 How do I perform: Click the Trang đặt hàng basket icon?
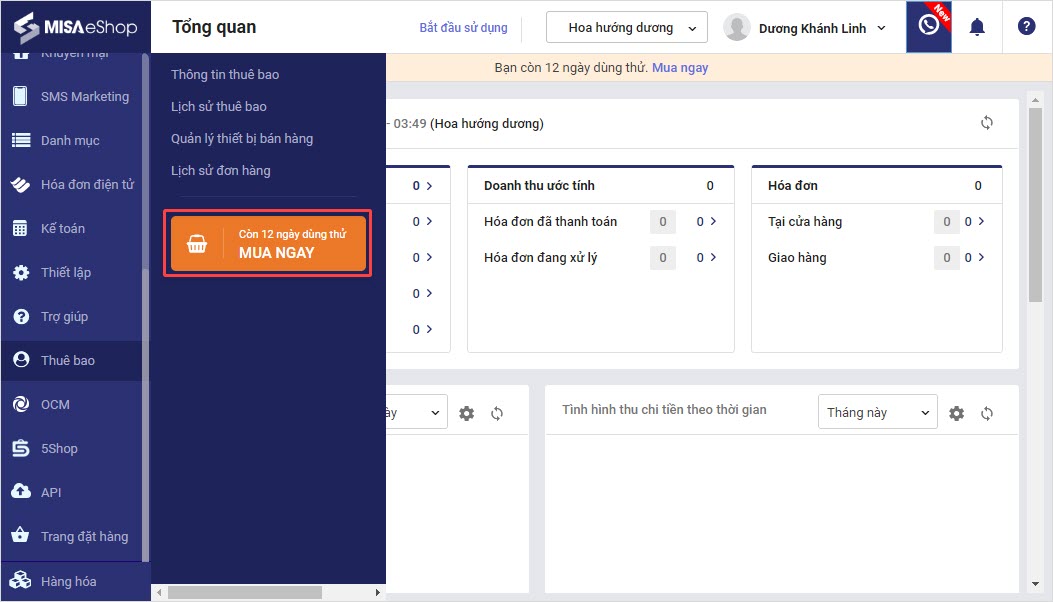pyautogui.click(x=21, y=535)
